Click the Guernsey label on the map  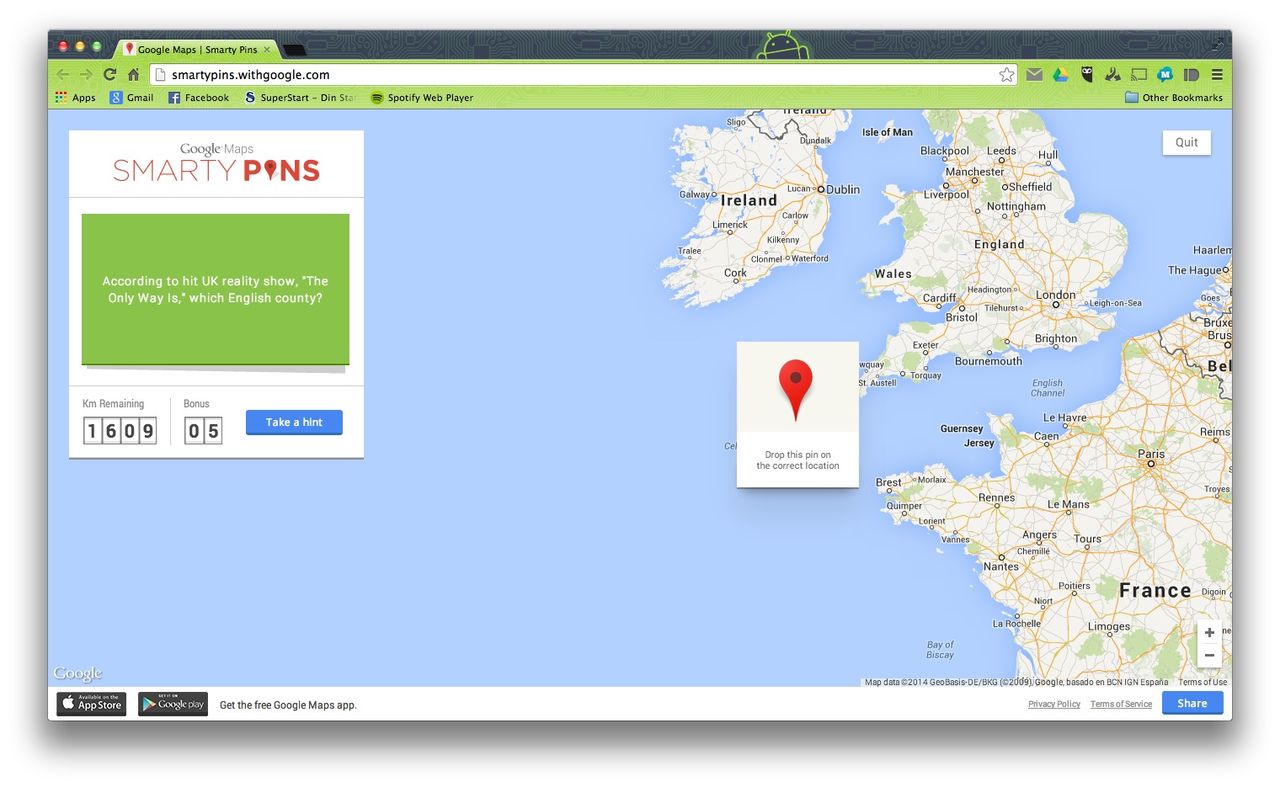tap(962, 429)
